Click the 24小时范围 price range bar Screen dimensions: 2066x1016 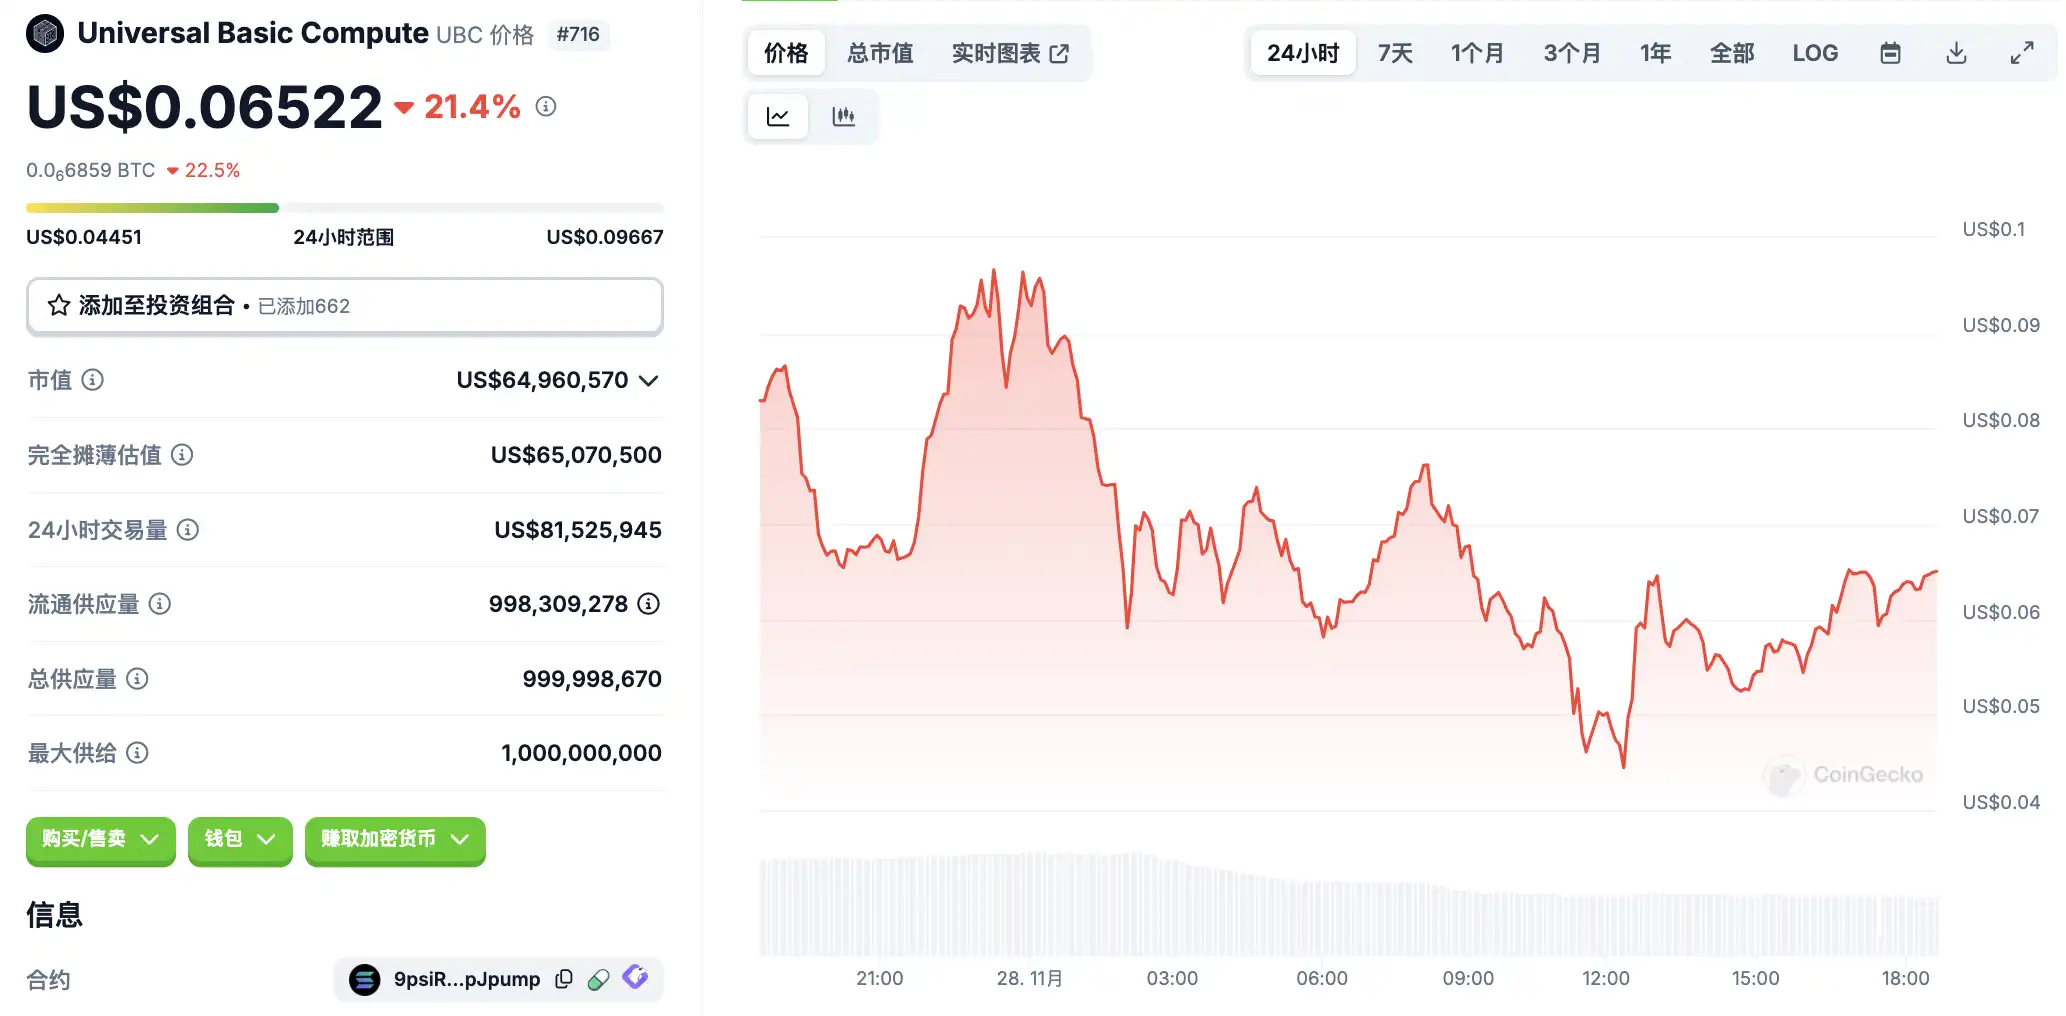click(x=344, y=208)
